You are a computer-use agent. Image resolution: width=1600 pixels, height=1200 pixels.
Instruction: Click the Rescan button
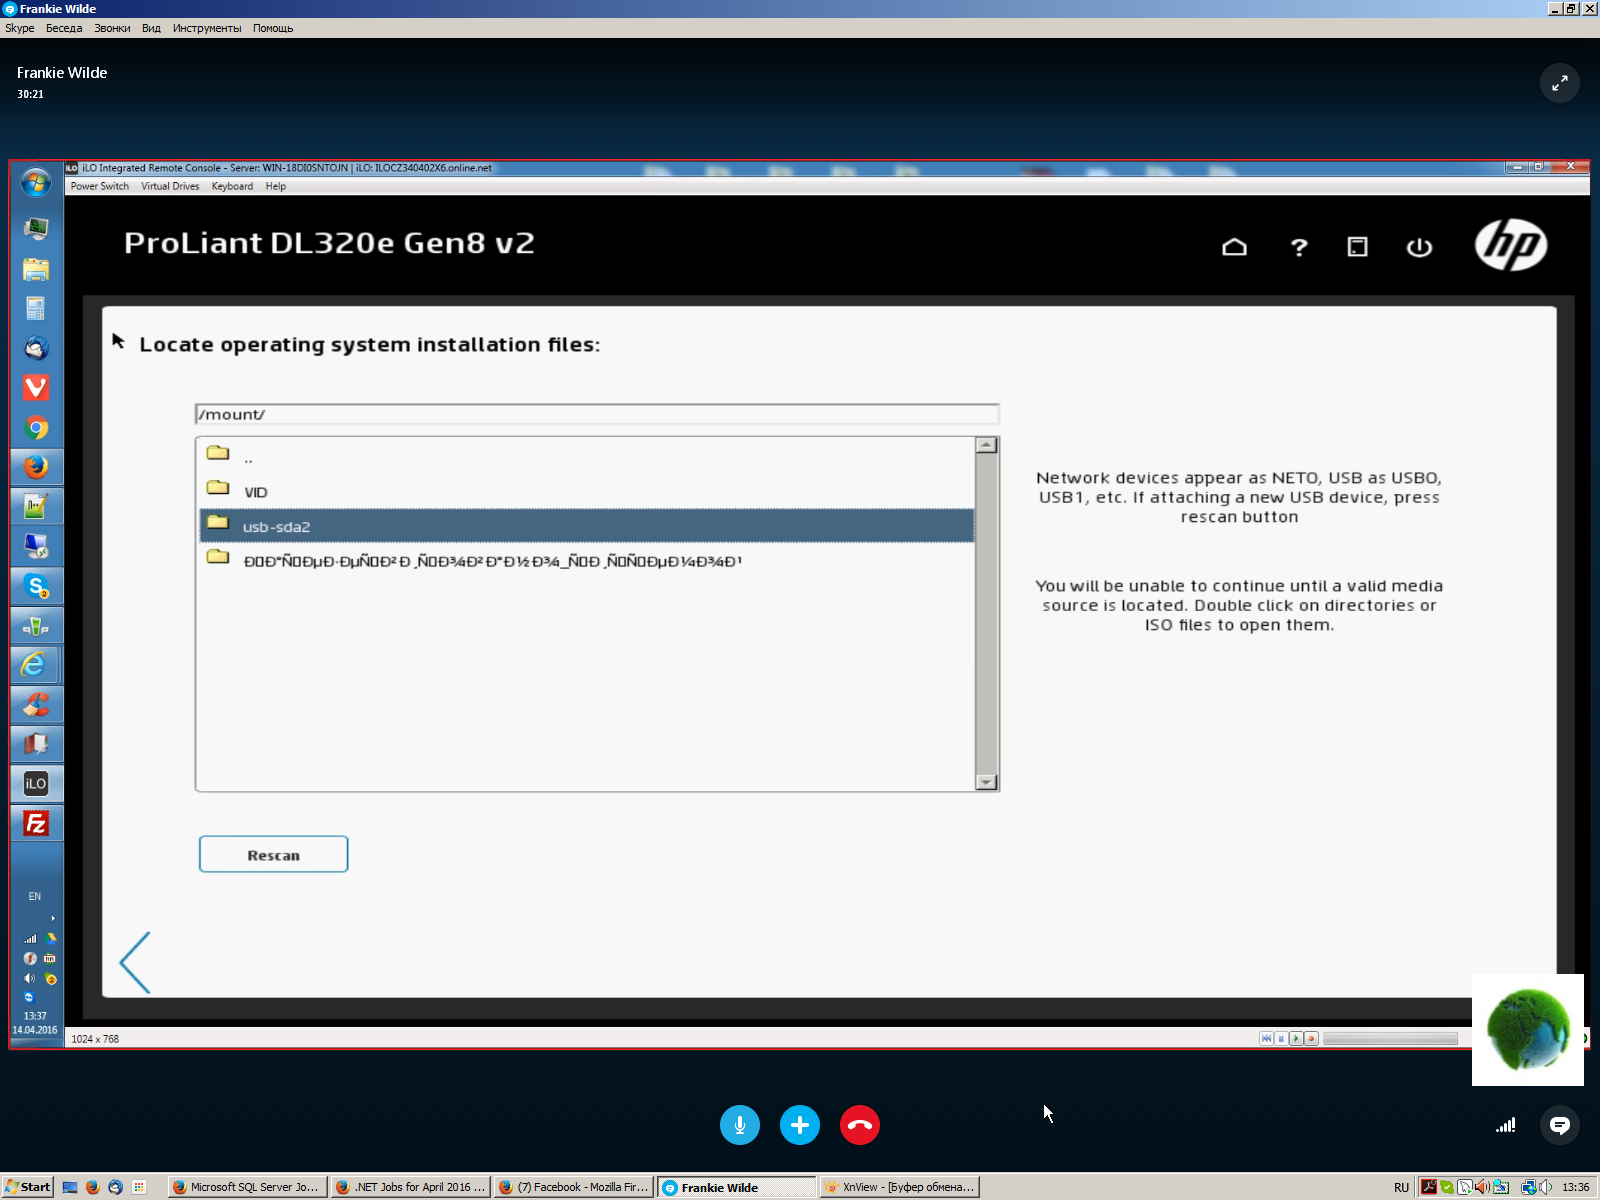click(x=273, y=854)
